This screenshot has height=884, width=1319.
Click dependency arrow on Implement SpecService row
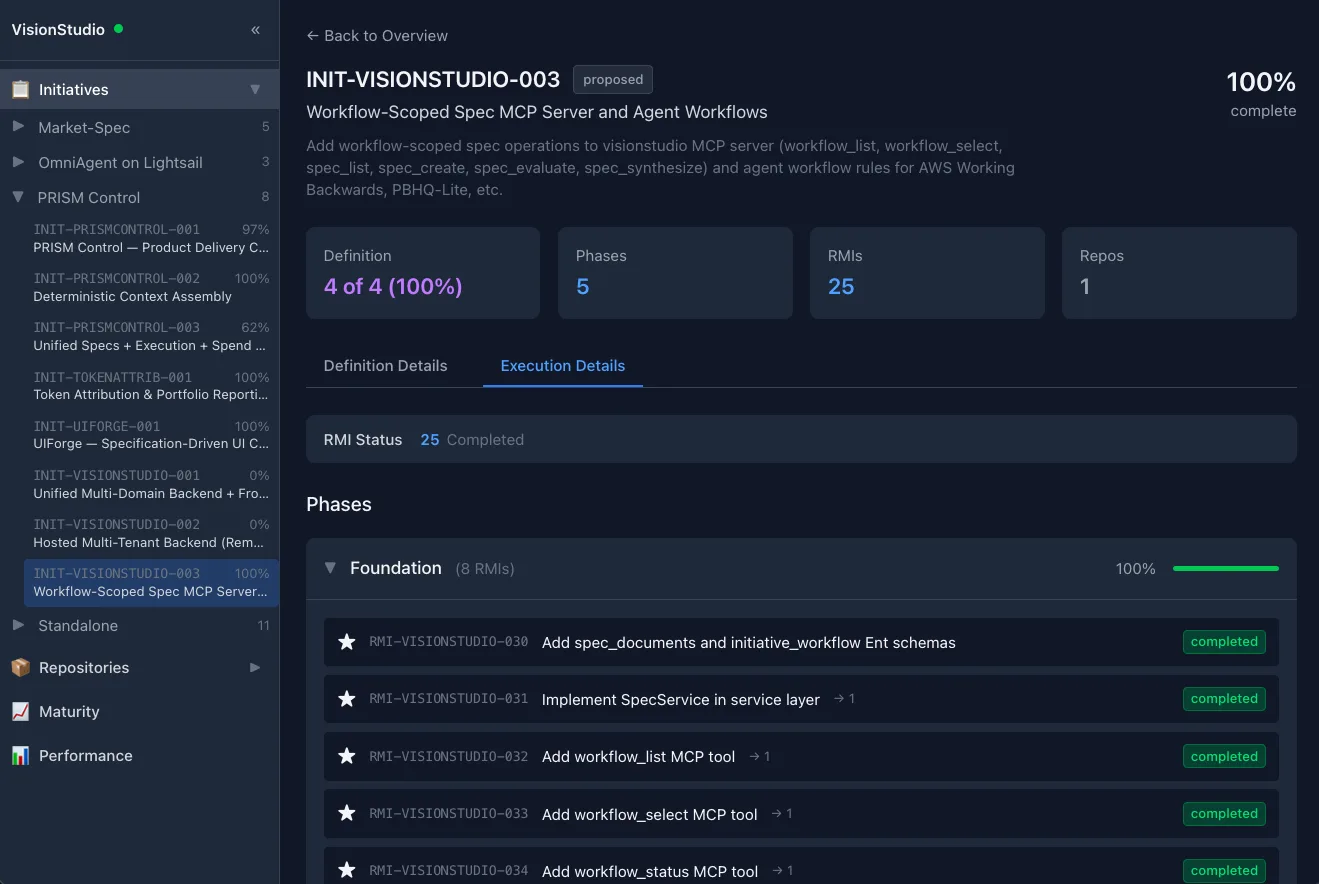tap(844, 699)
